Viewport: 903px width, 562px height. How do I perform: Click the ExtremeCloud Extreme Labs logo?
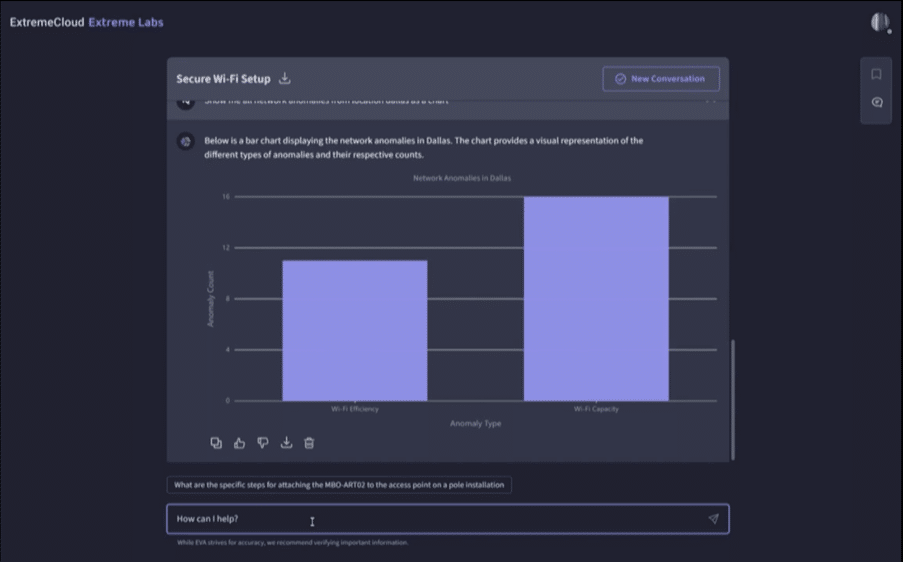(x=86, y=22)
